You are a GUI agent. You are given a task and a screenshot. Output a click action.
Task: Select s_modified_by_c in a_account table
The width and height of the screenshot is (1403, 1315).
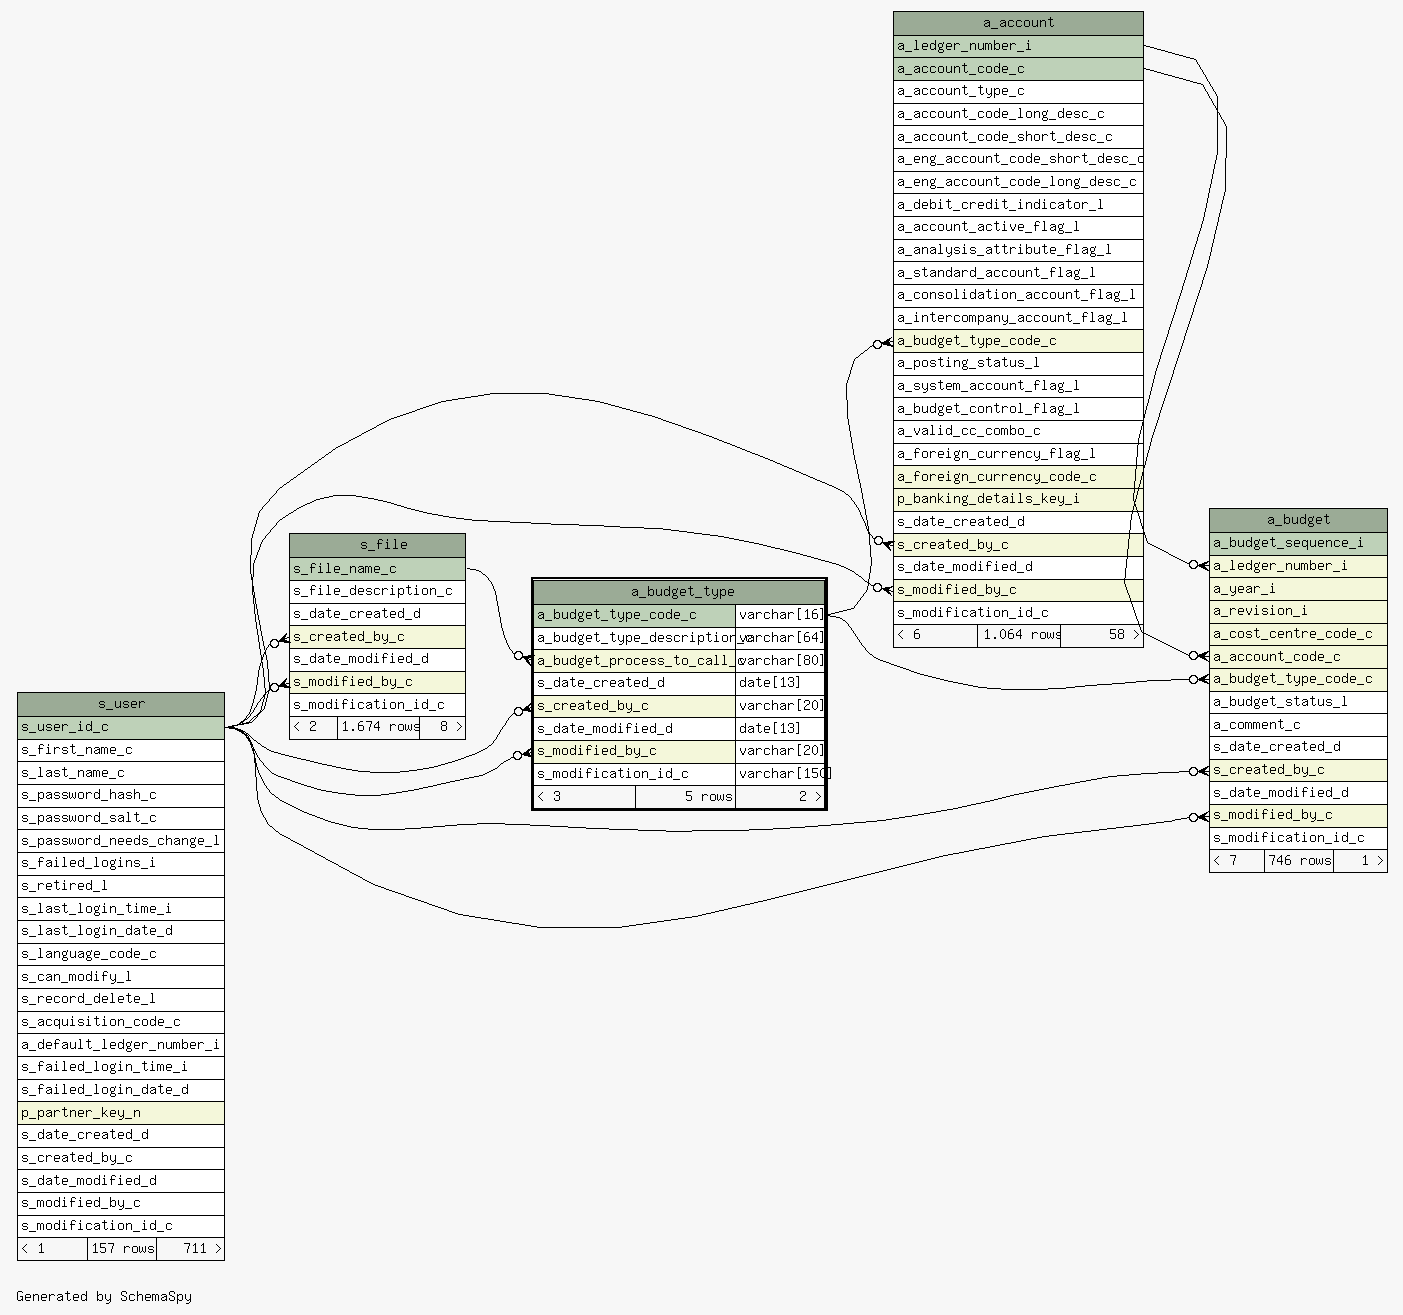[x=1018, y=590]
